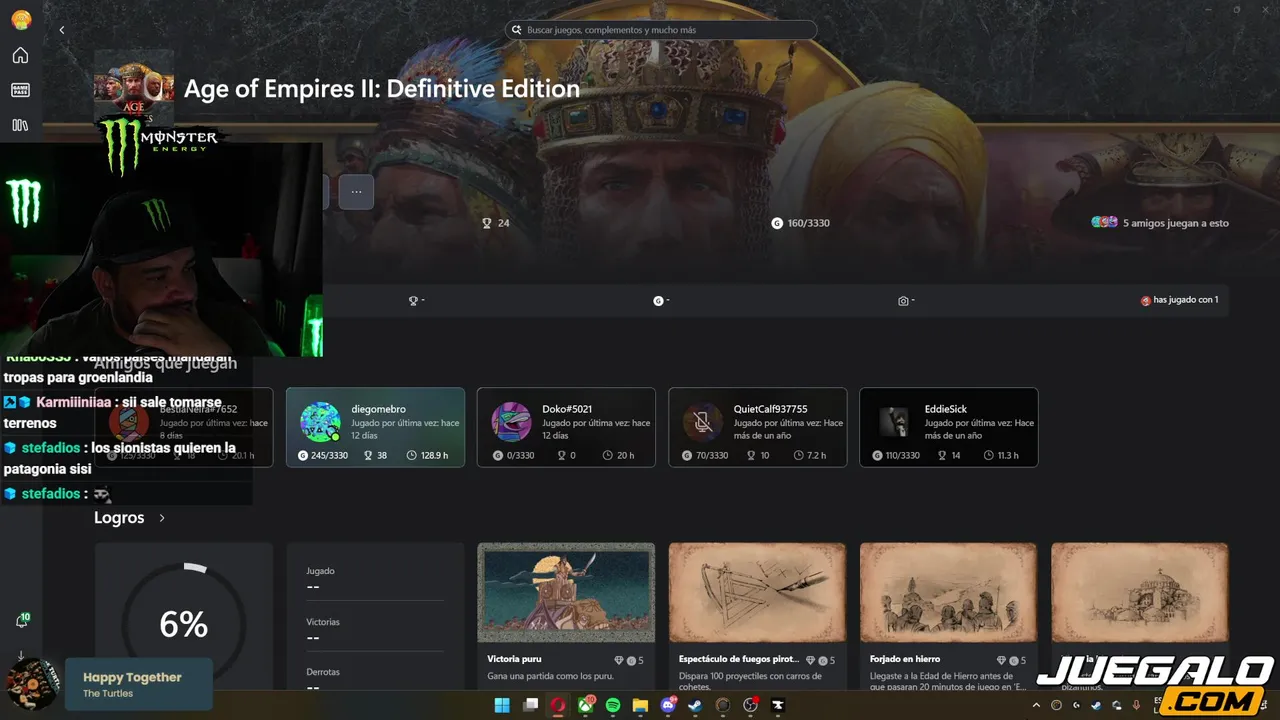Open the library icon in the sidebar
Screen dimensions: 1280x720
click(20, 125)
